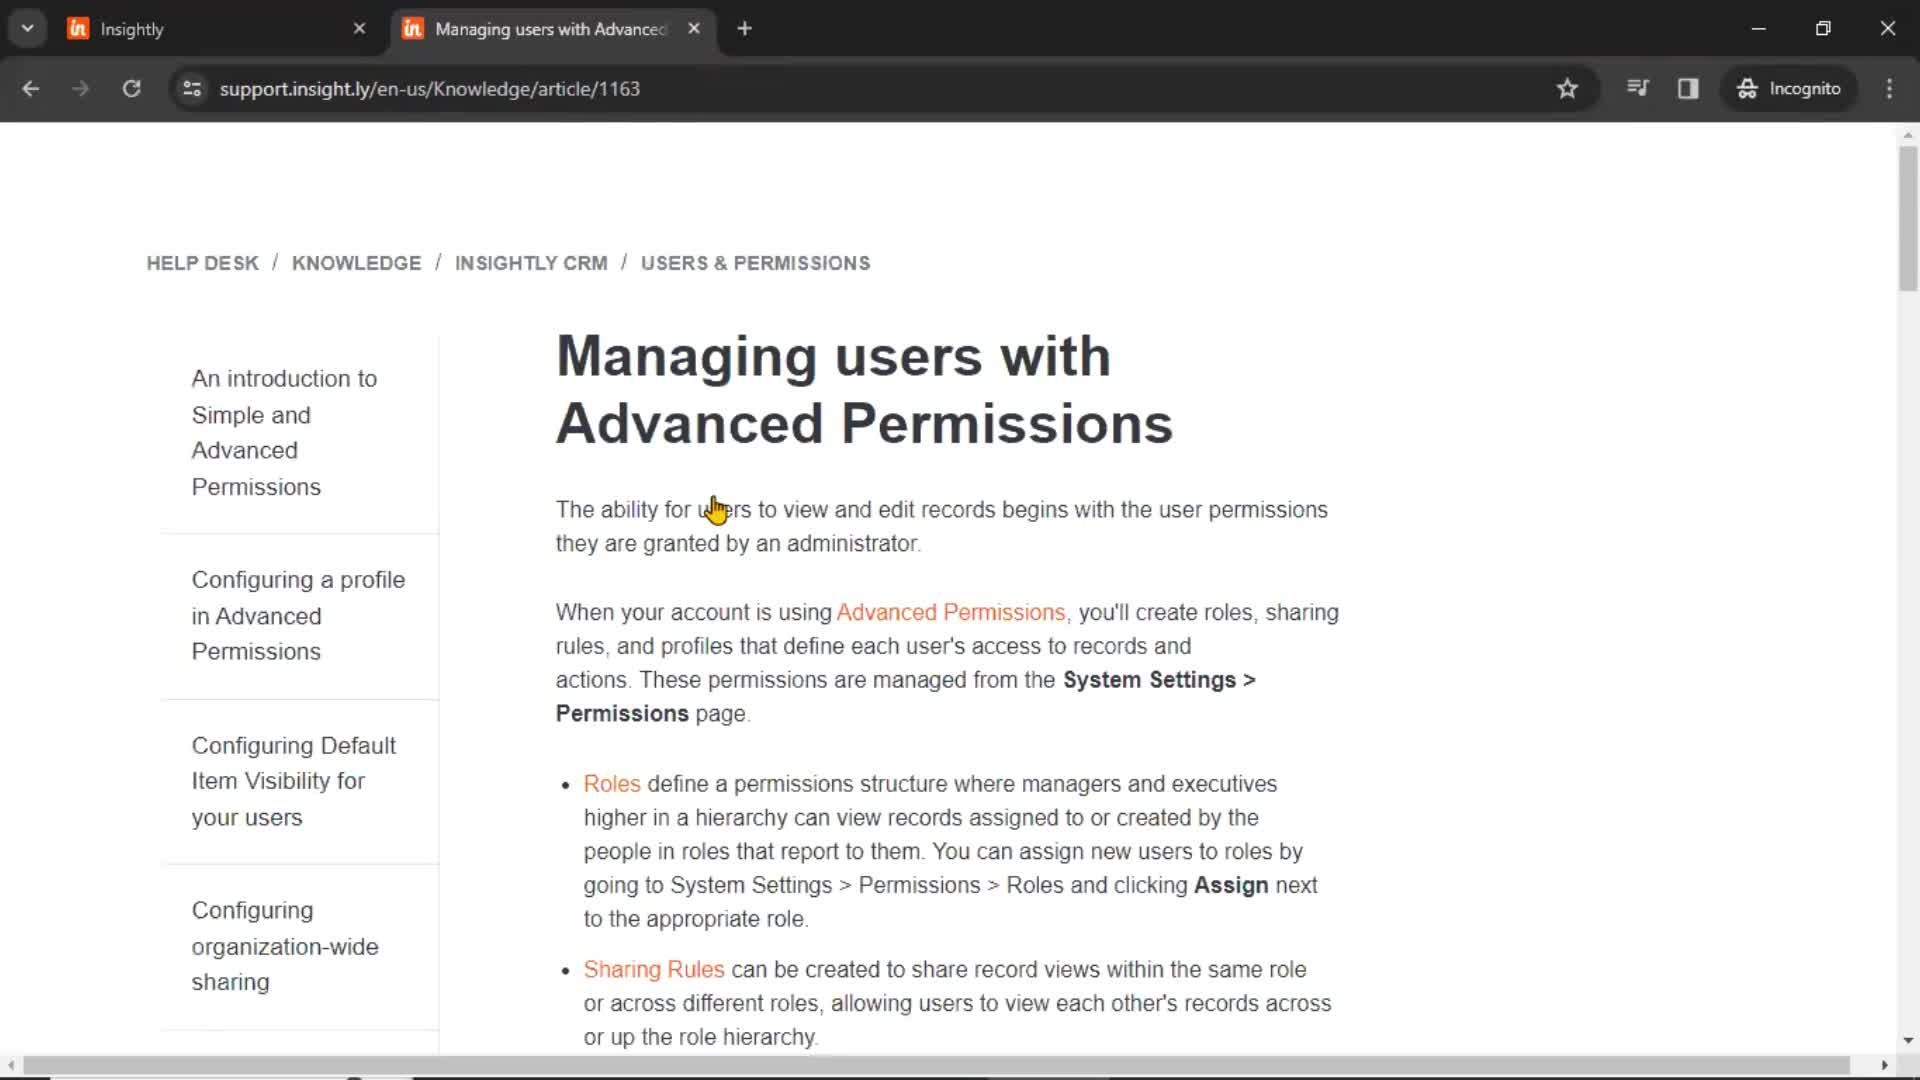Select the Managing users with Advanced tab
Screen dimensions: 1920x1080
click(x=552, y=29)
